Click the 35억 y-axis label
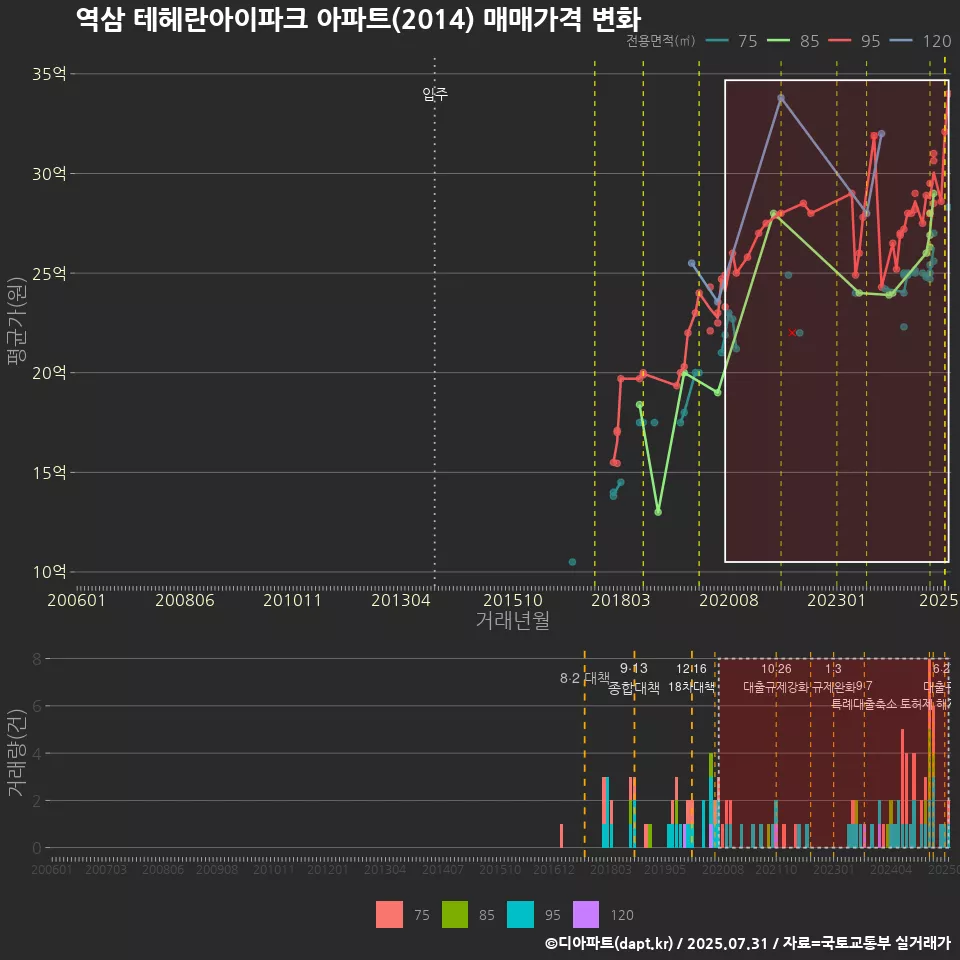 [x=49, y=74]
